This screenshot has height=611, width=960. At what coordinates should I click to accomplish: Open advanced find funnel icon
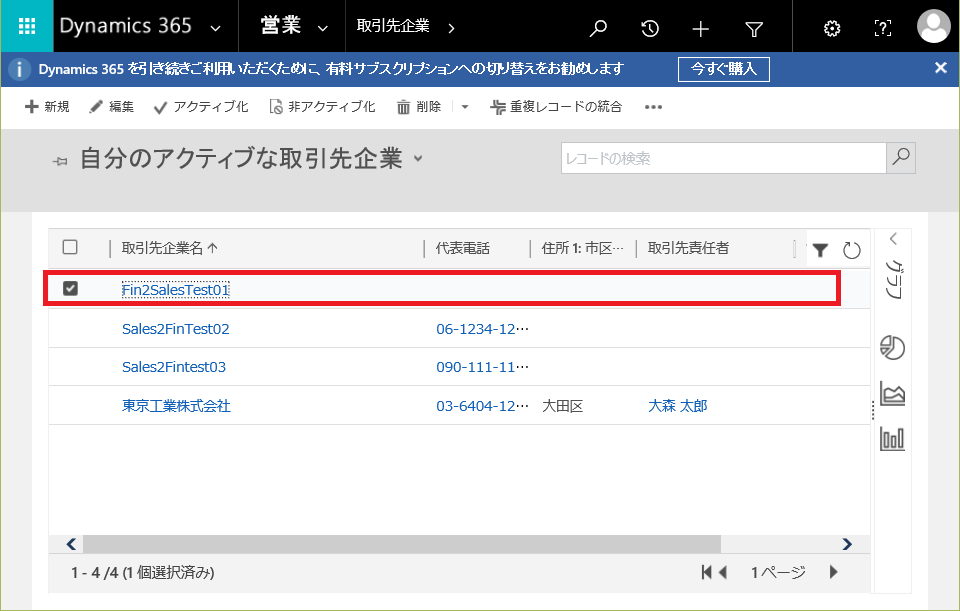tap(754, 29)
